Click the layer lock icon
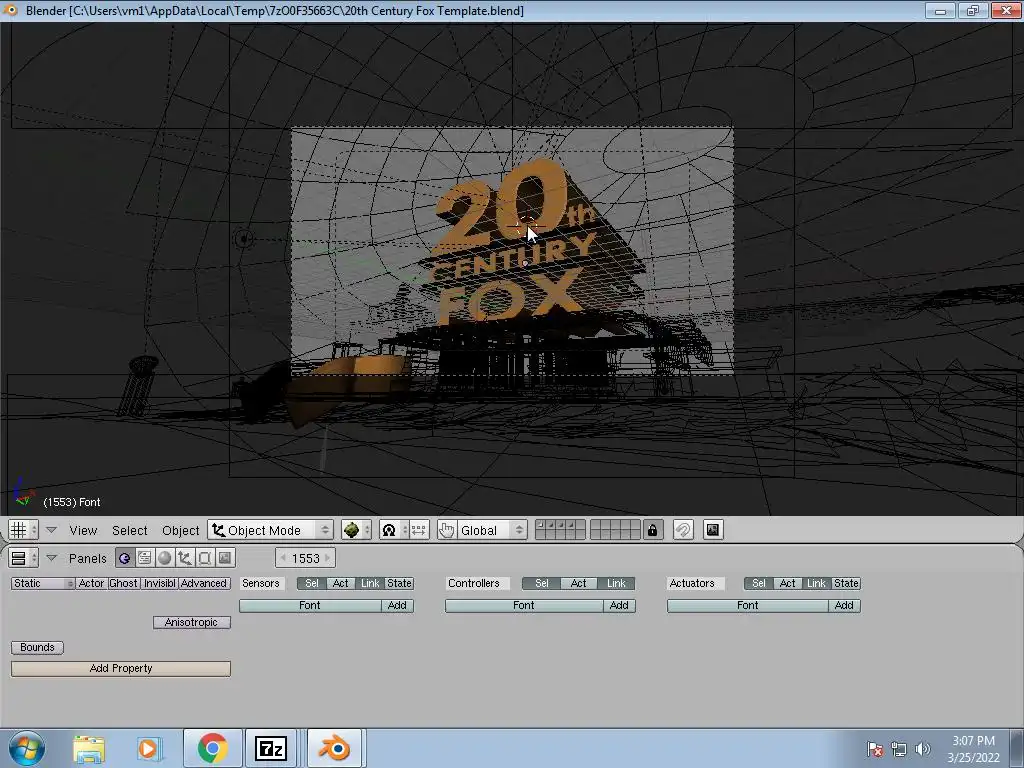Image resolution: width=1024 pixels, height=768 pixels. coord(652,530)
